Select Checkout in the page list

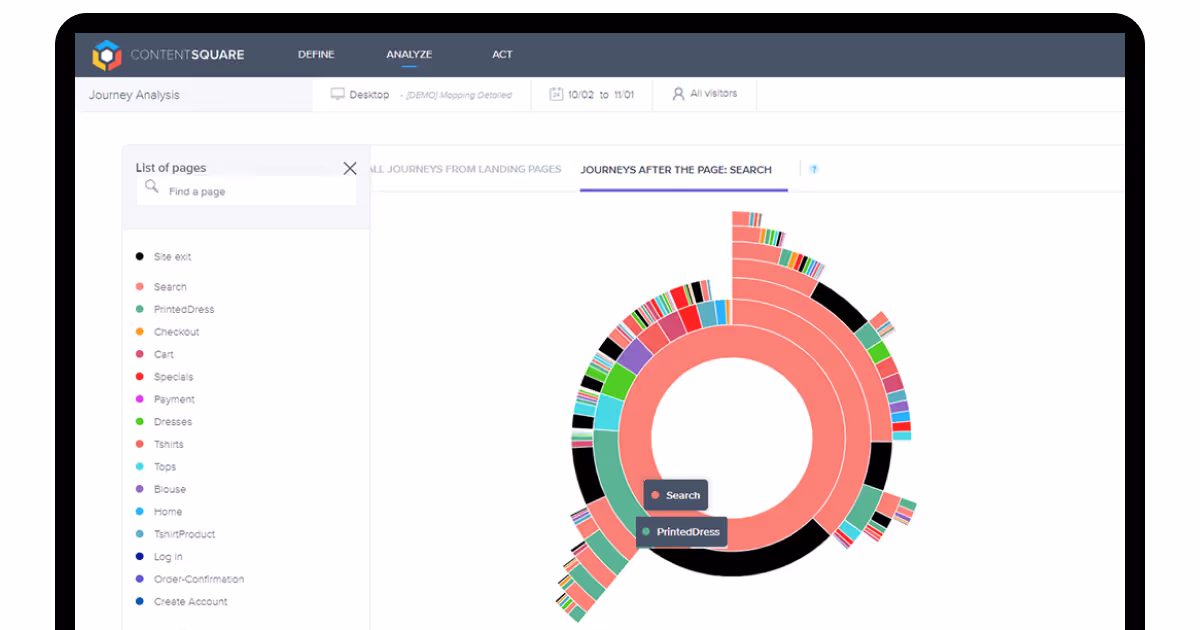pyautogui.click(x=177, y=332)
